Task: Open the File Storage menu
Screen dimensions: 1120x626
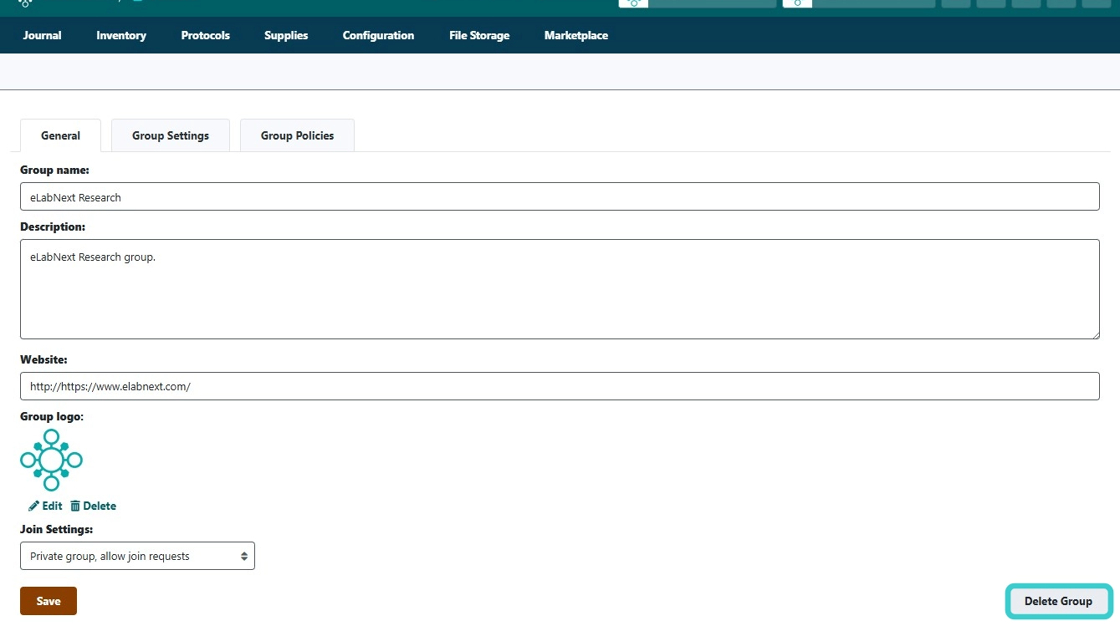Action: pos(479,35)
